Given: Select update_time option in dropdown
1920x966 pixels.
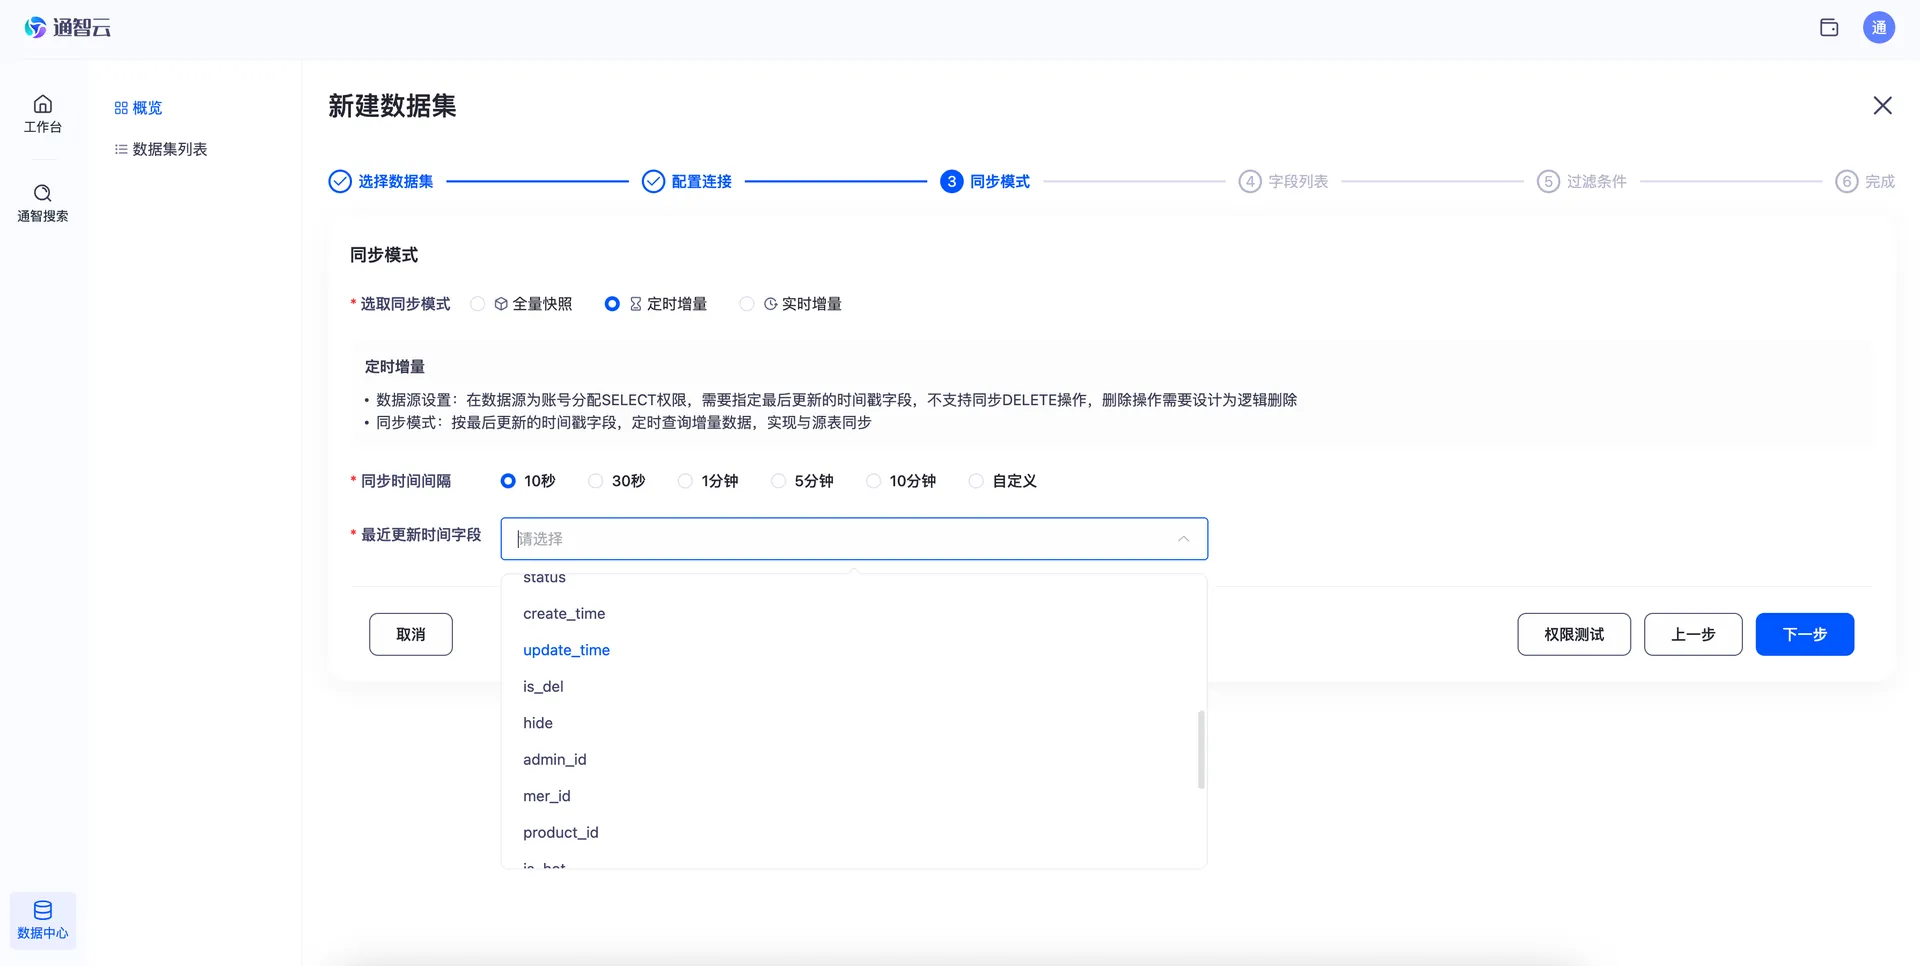Looking at the screenshot, I should [x=854, y=650].
